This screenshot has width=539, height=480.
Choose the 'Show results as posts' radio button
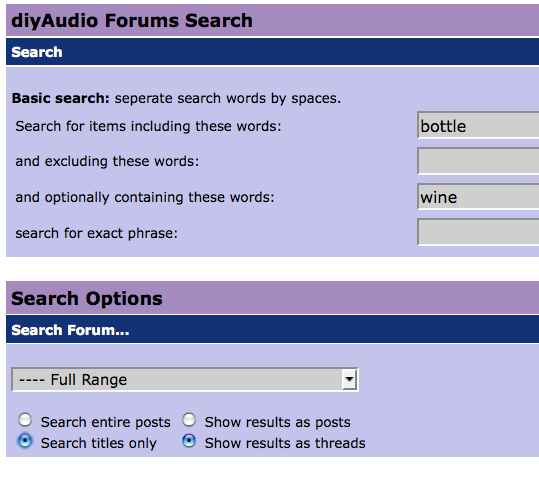tap(189, 420)
